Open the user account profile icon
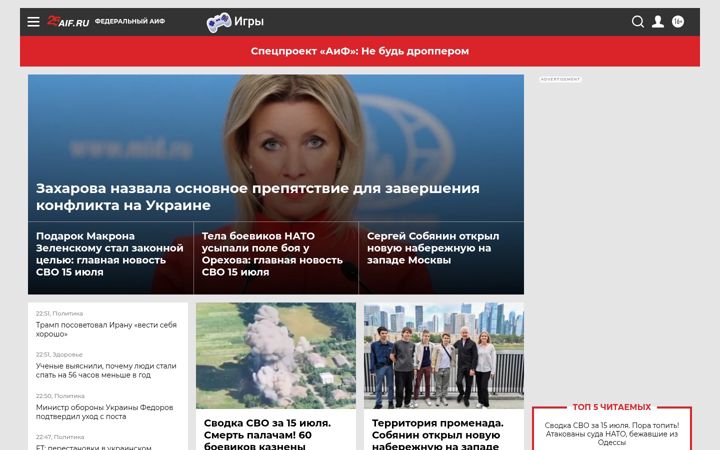Screen dimensions: 720x450 coord(658,22)
